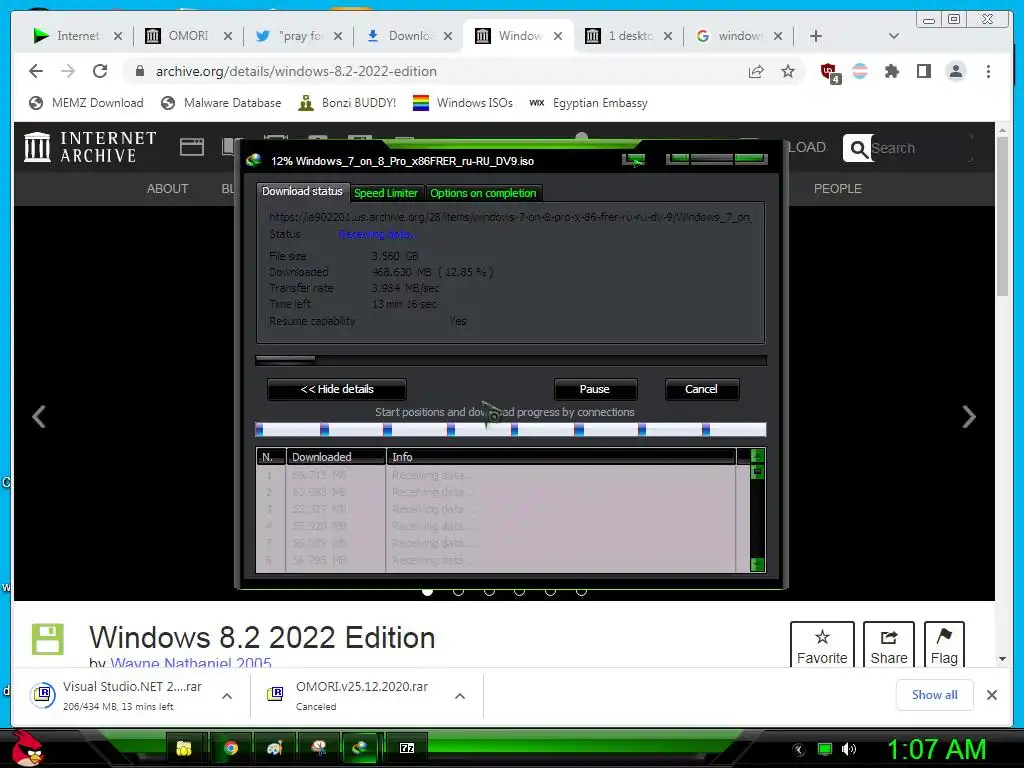Image resolution: width=1024 pixels, height=768 pixels.
Task: Collapse details with Hide details button
Action: click(x=337, y=389)
